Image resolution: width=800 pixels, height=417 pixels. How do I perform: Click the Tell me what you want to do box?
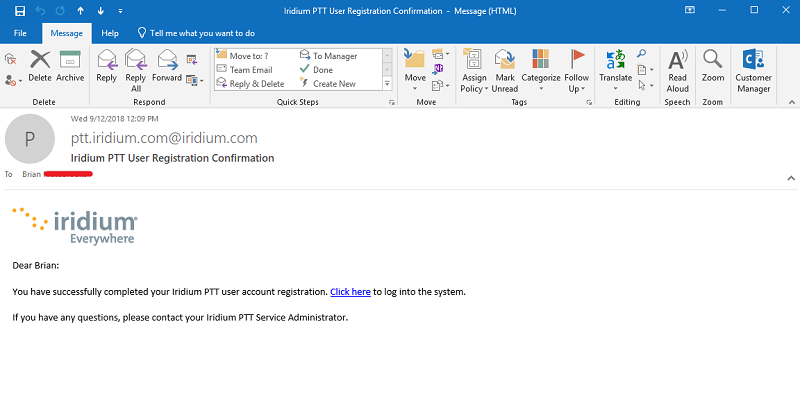coord(196,33)
